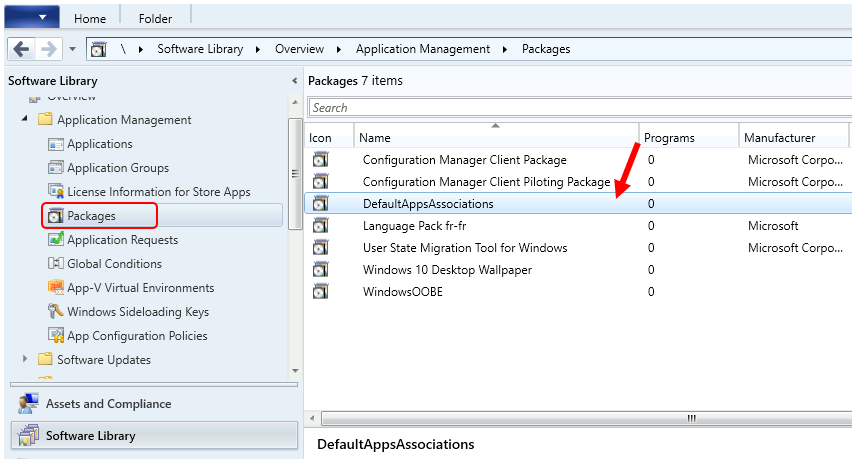
Task: Open the blue application menu dropdown
Action: click(32, 17)
